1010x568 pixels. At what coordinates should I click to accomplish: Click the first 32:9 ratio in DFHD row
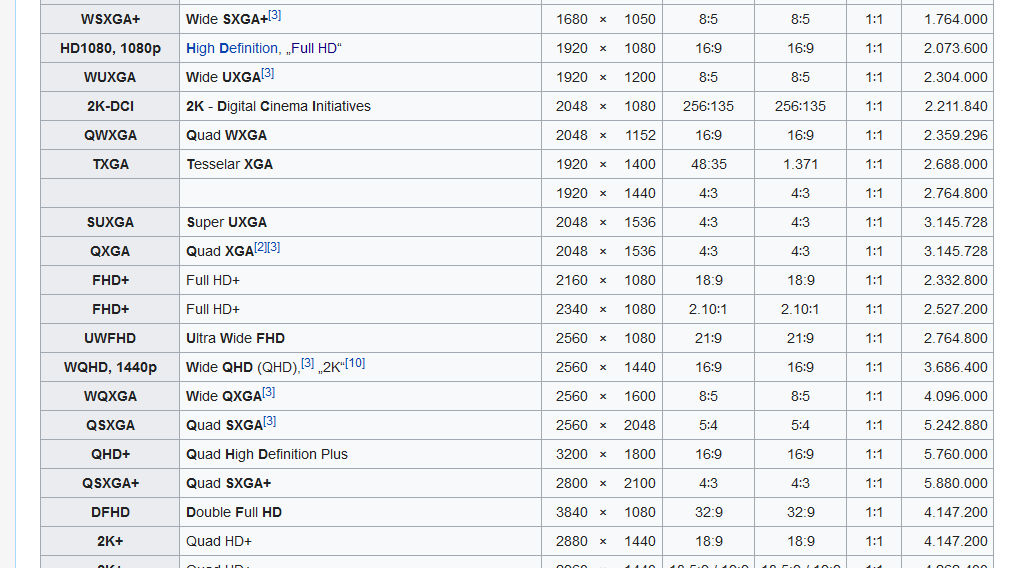709,512
